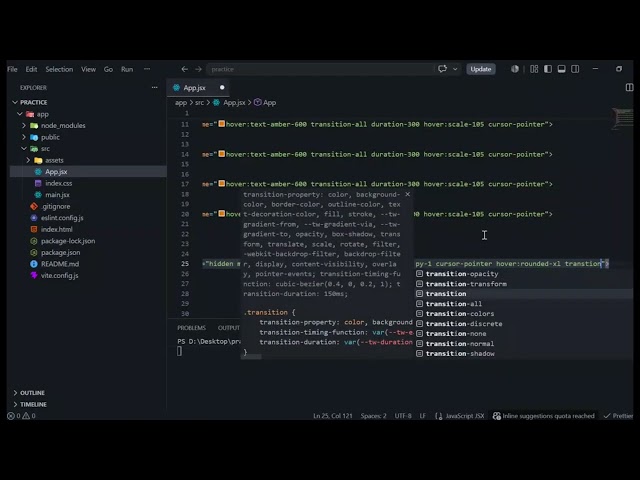Change language mode JavaScript JSX
The height and width of the screenshot is (480, 640).
click(x=464, y=416)
